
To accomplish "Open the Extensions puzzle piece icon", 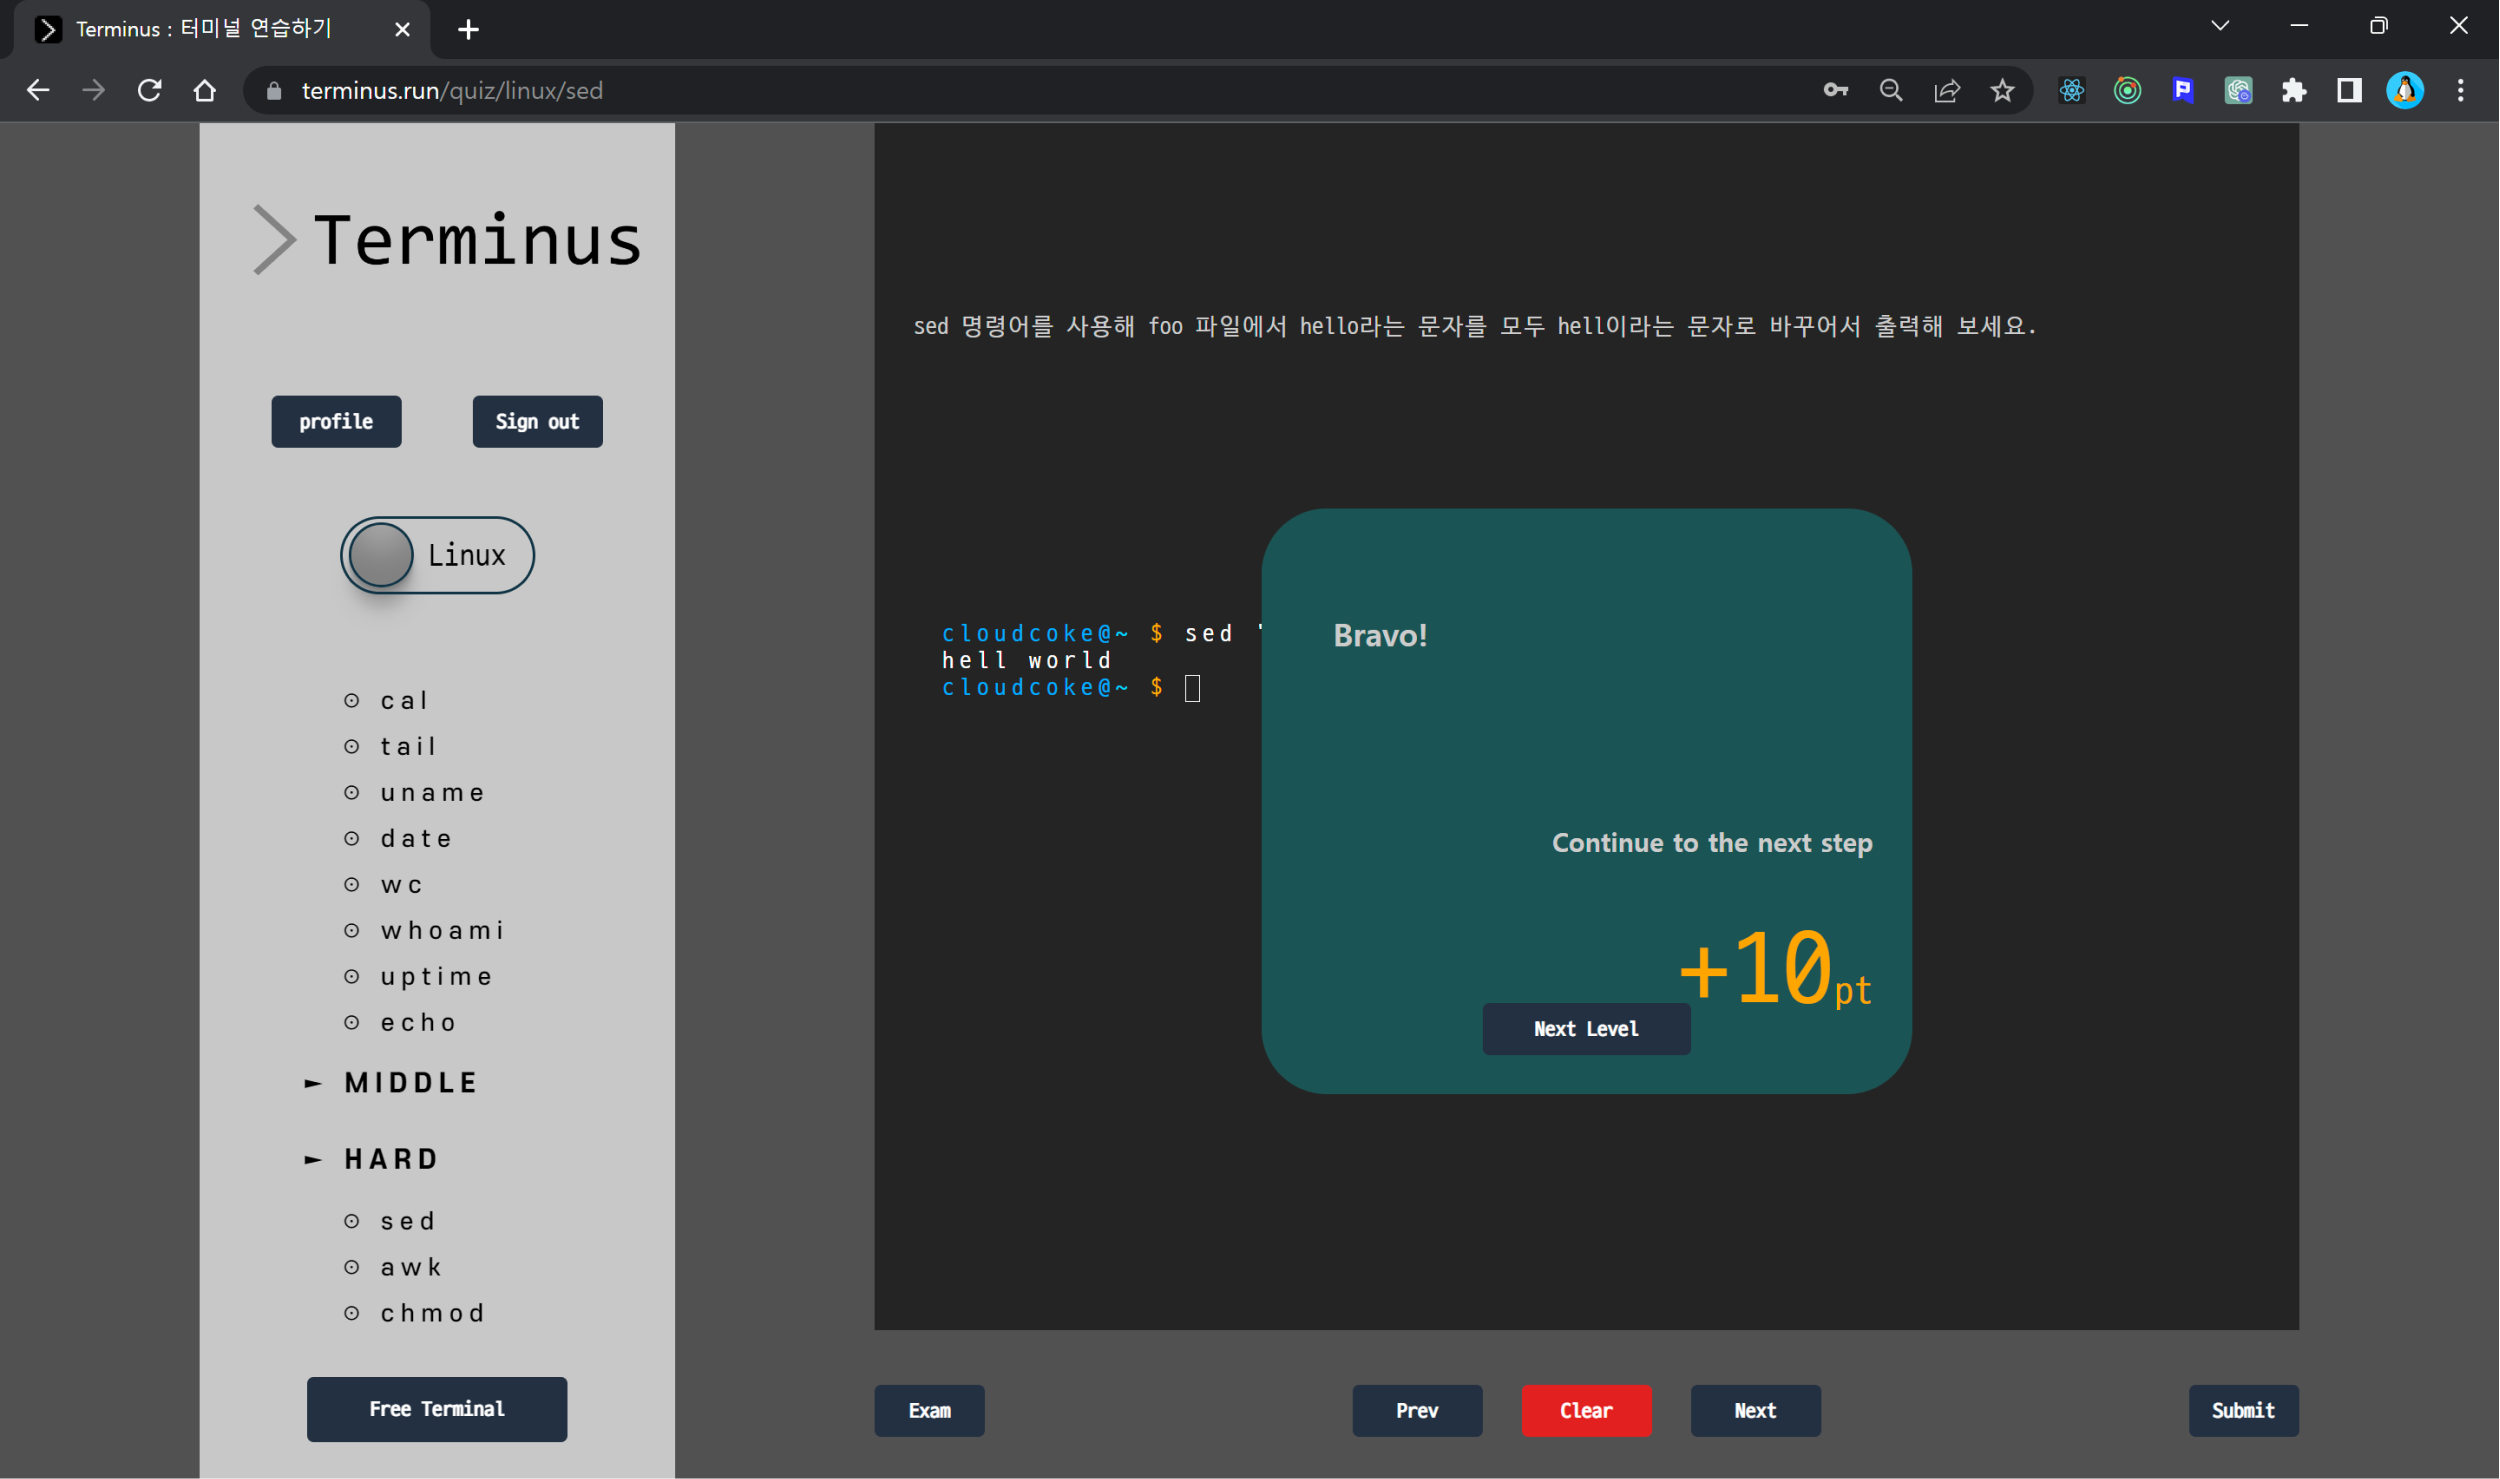I will (x=2294, y=91).
